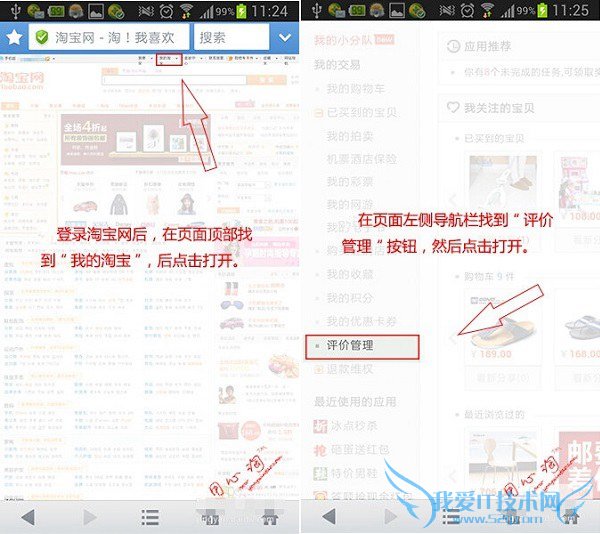
Task: Tap back arrow on left phone's bottom bar
Action: (x=28, y=518)
